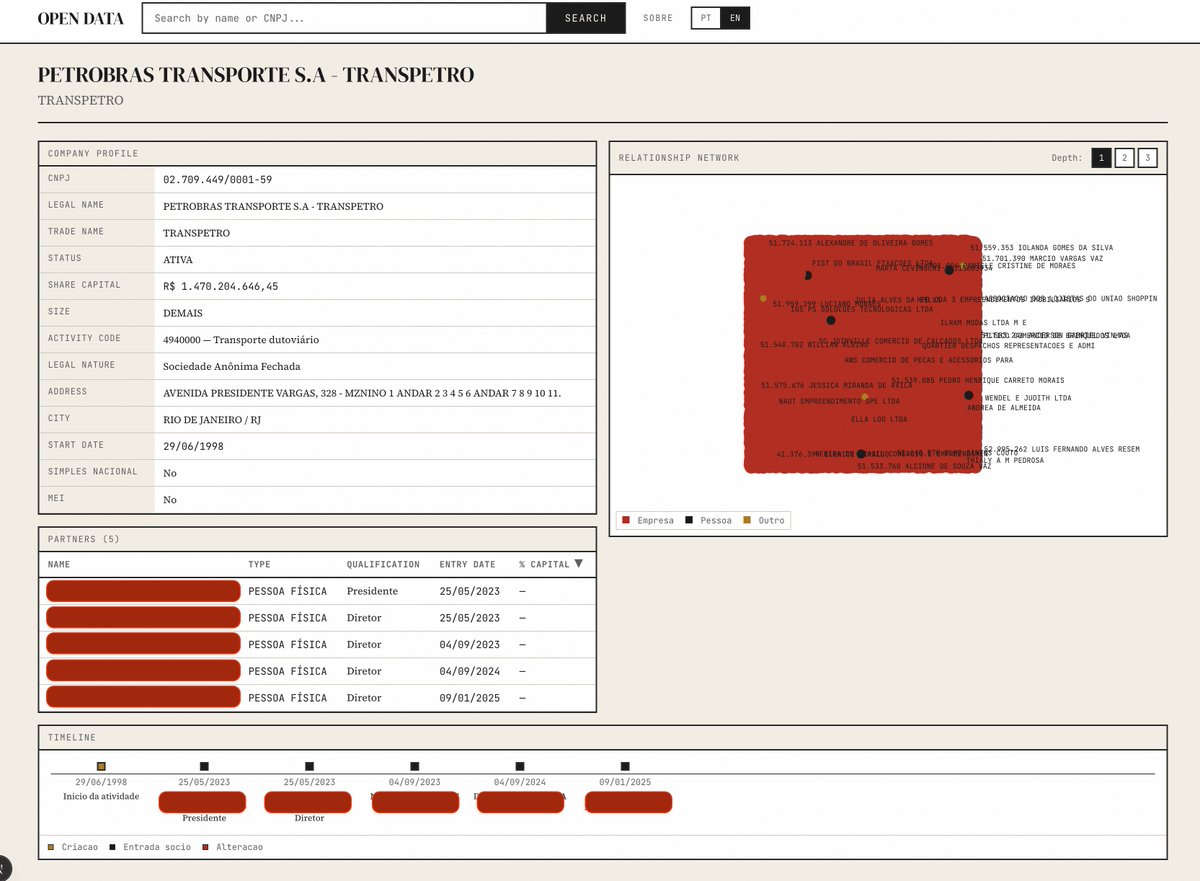
Task: Click the 29/06/1998 creation timeline marker
Action: (x=100, y=766)
